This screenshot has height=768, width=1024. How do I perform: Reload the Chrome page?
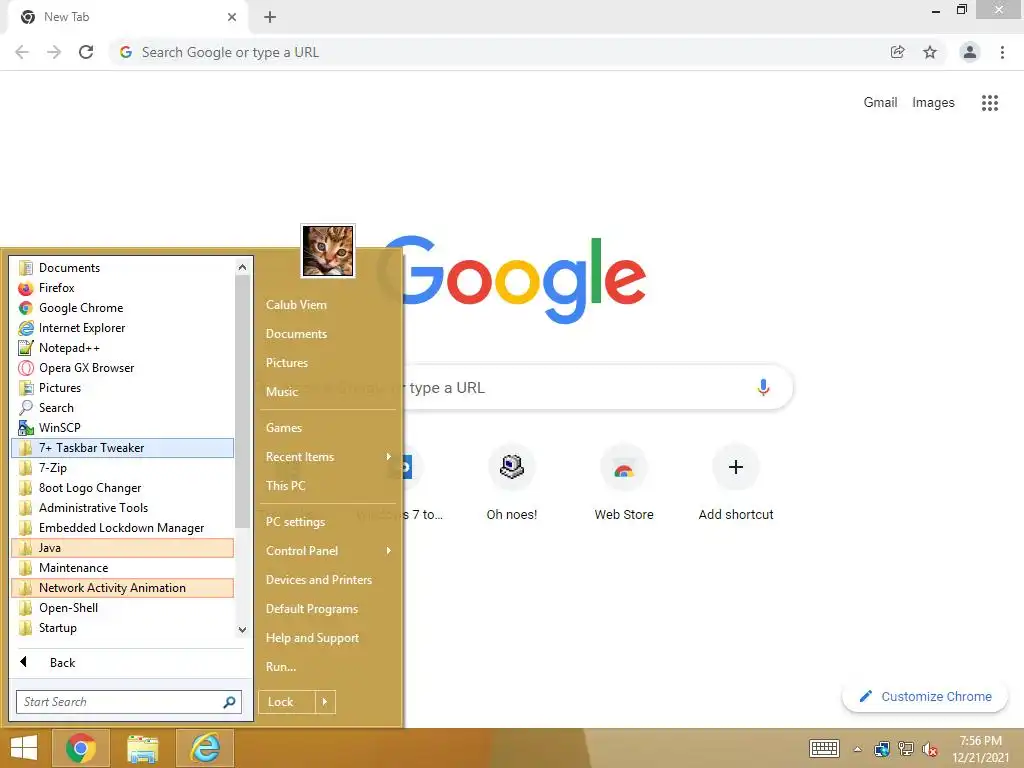click(86, 52)
